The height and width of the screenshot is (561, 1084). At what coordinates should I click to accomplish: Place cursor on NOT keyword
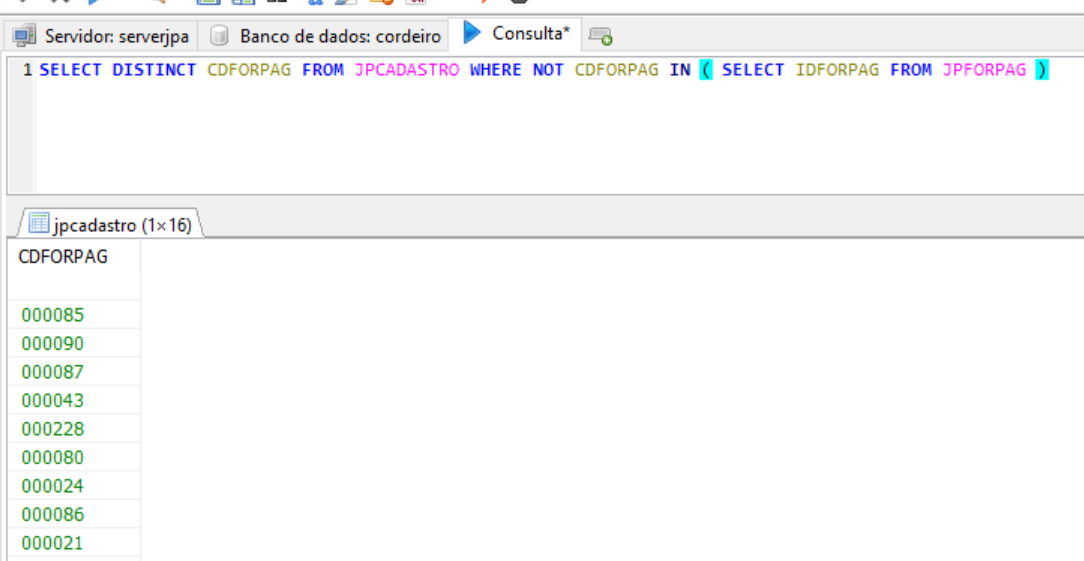pos(548,70)
